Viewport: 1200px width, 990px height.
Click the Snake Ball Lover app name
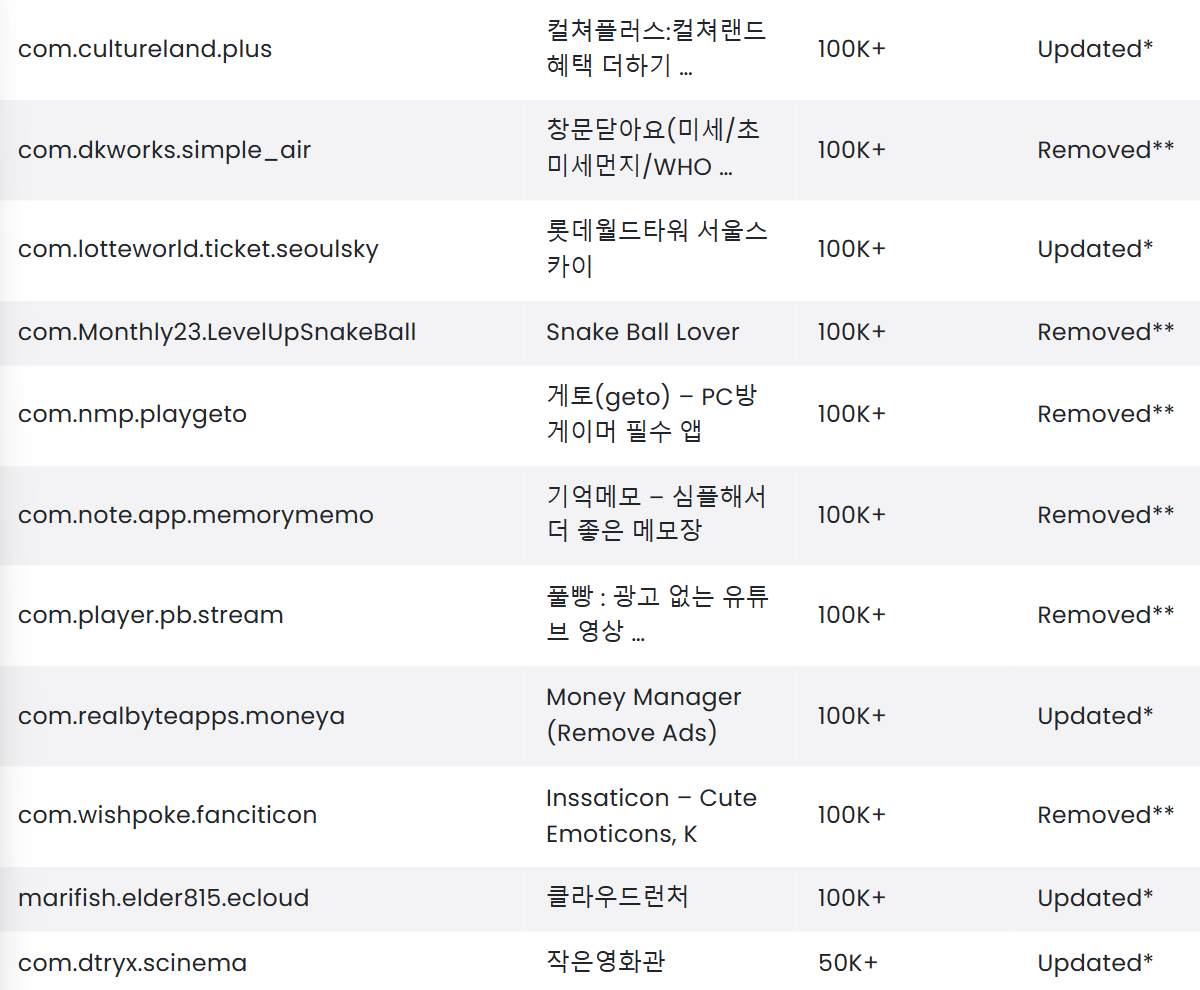coord(642,332)
